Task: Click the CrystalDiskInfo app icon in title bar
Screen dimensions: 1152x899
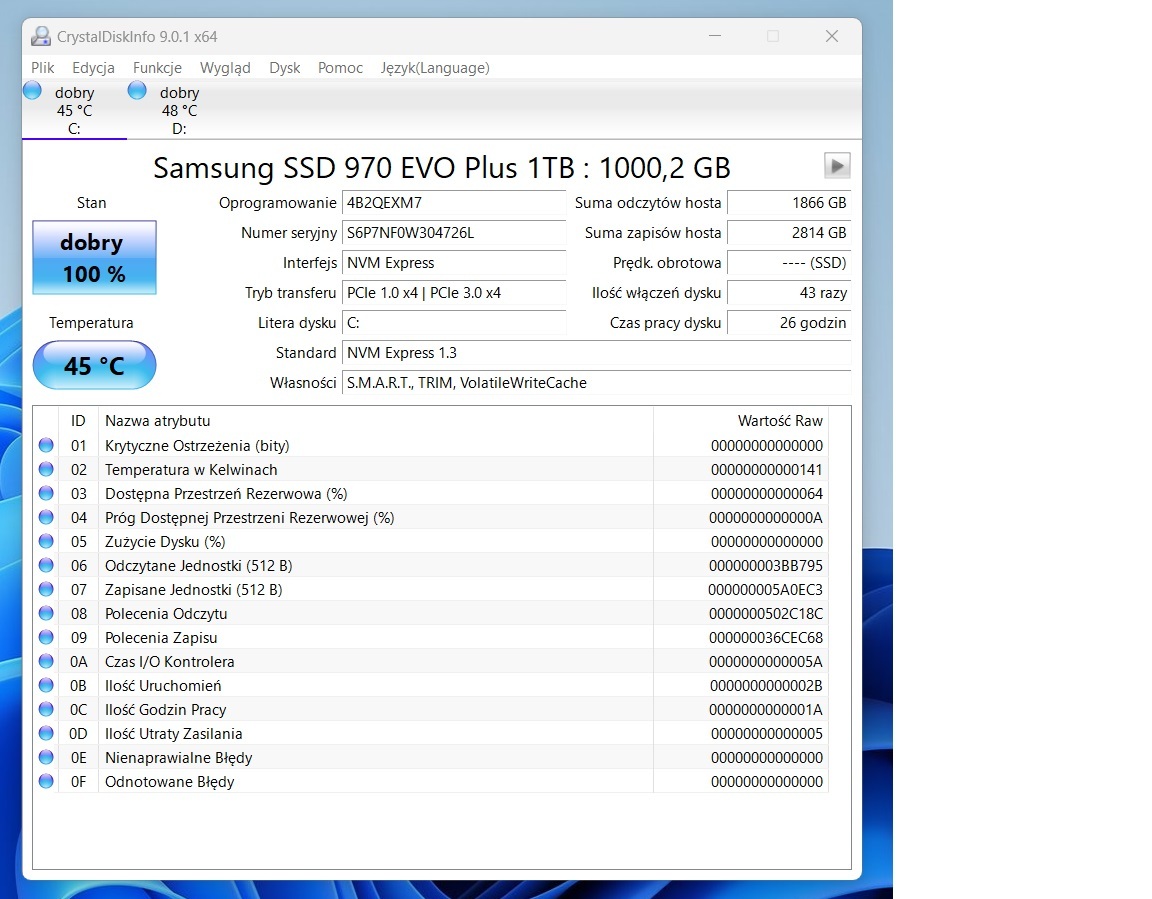Action: pyautogui.click(x=41, y=36)
